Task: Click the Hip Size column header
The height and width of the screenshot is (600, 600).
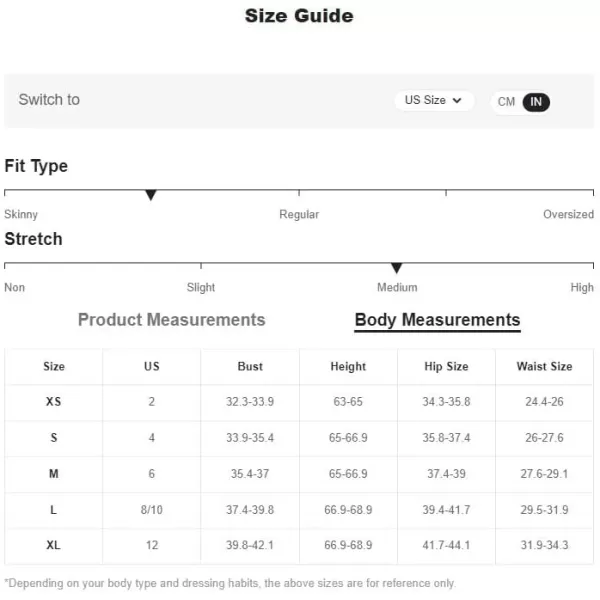Action: tap(446, 366)
